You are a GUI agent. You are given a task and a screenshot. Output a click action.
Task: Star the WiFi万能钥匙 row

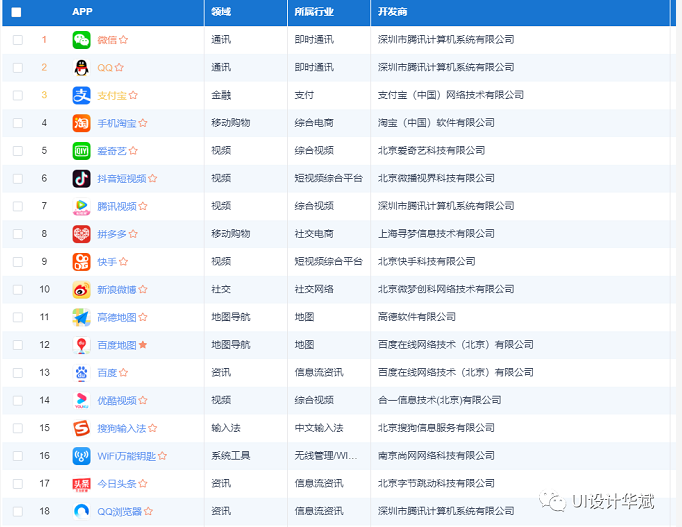click(162, 456)
